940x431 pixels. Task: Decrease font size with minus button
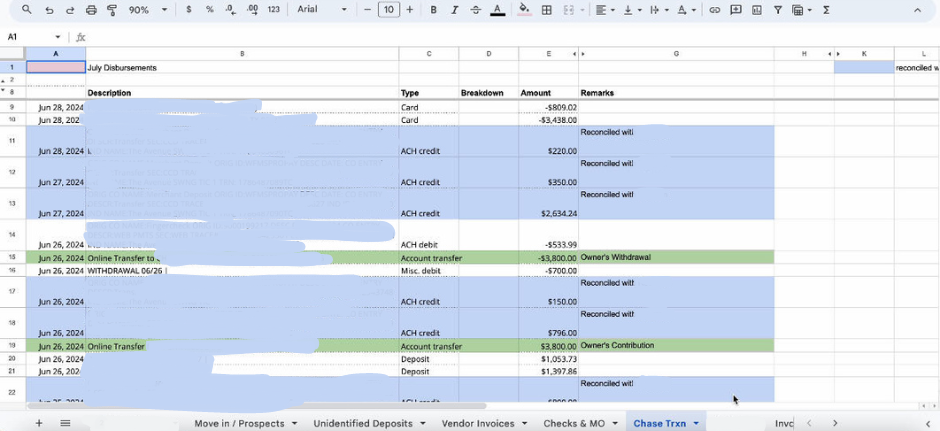pyautogui.click(x=367, y=10)
